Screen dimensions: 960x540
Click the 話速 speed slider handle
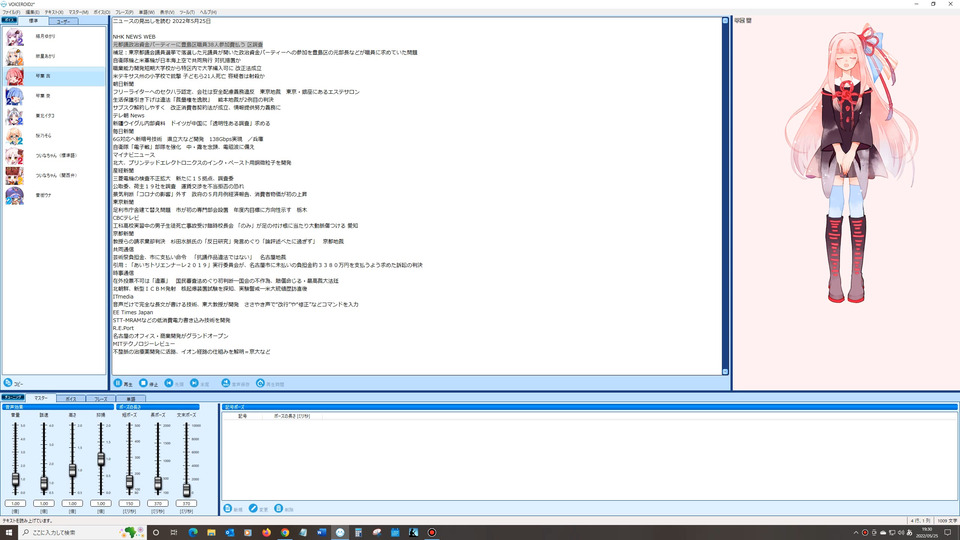point(44,484)
